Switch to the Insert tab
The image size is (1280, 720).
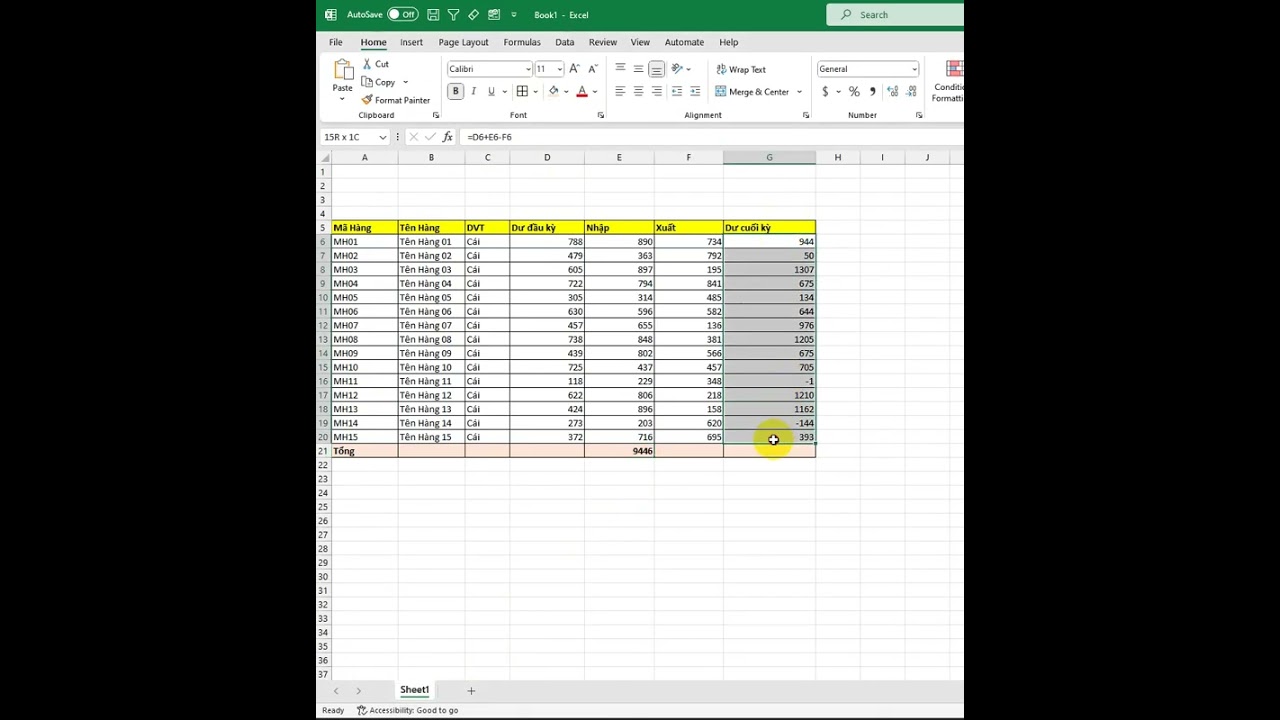(x=411, y=42)
